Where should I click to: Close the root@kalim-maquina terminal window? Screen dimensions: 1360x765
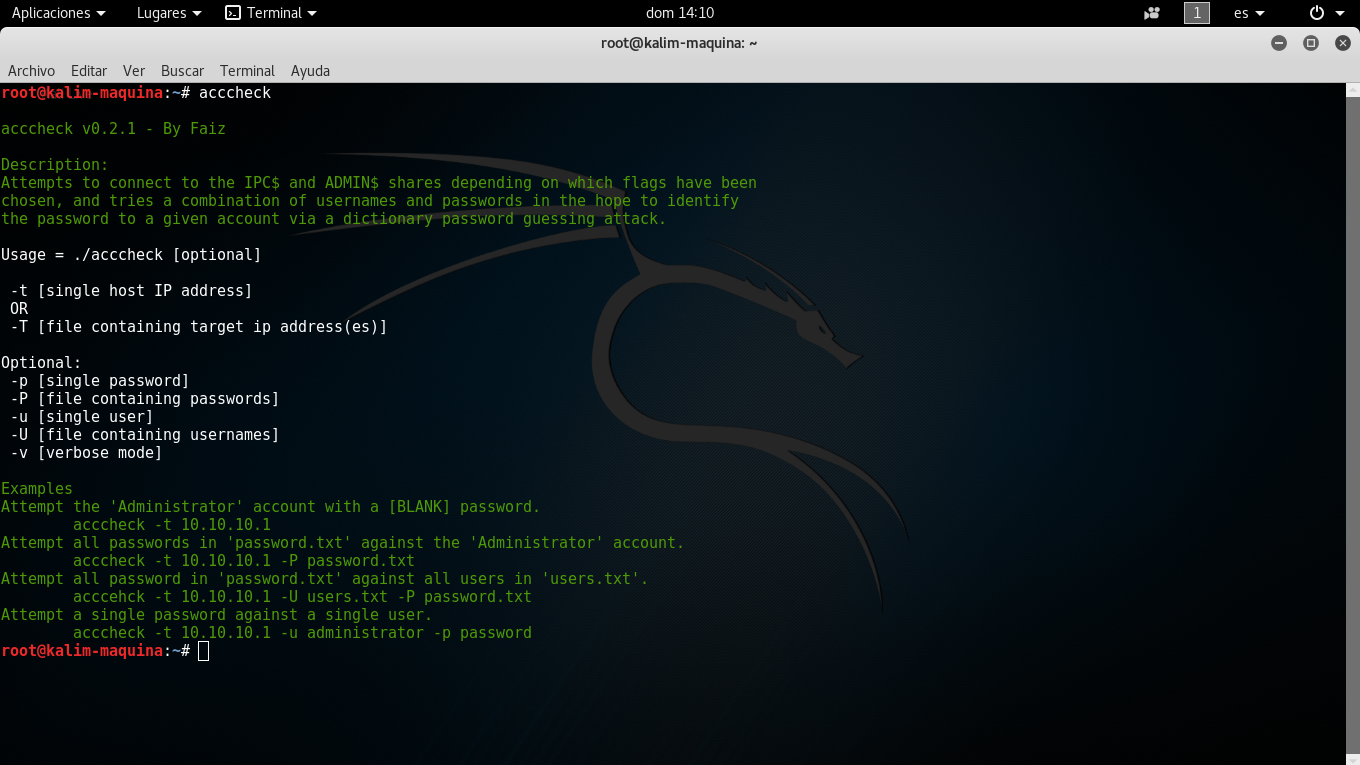pyautogui.click(x=1341, y=43)
